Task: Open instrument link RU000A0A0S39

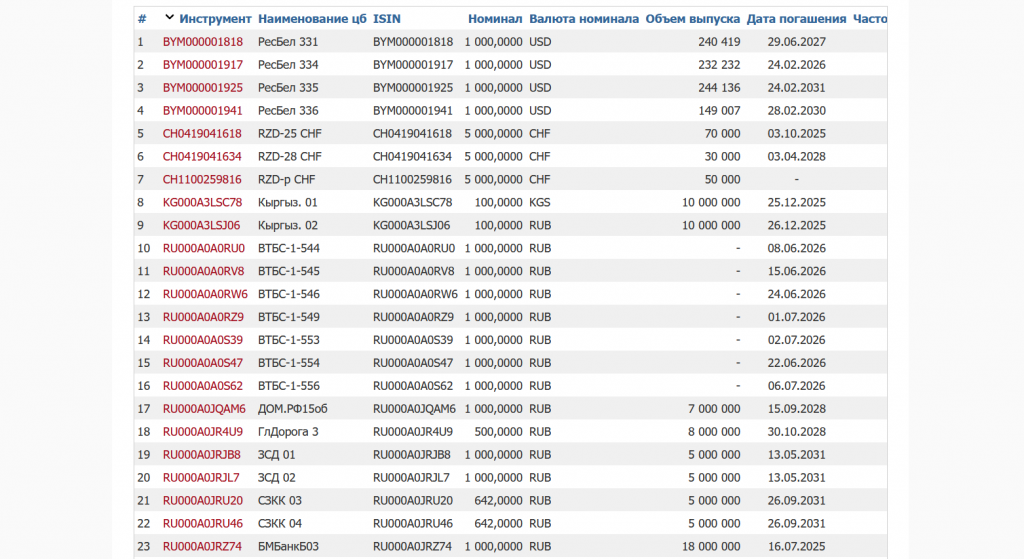Action: click(x=202, y=340)
